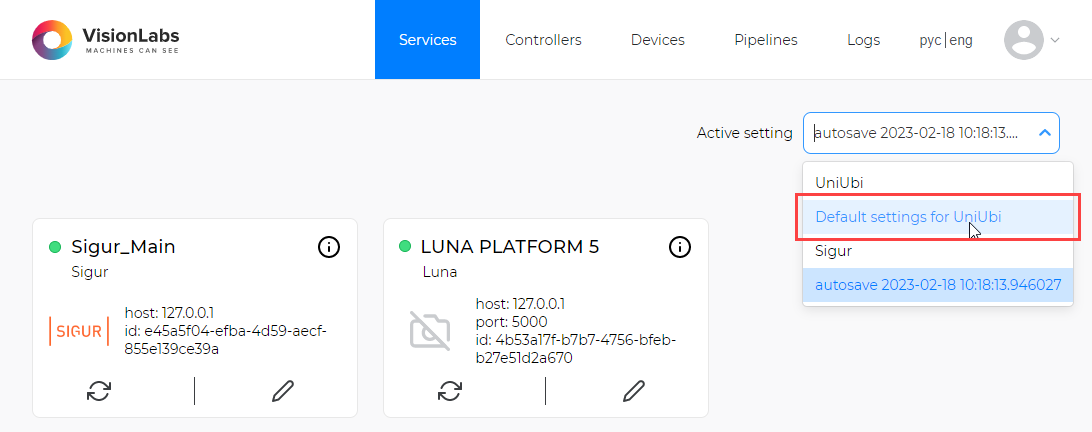Screen dimensions: 1092x432
Task: Switch to the Services tab
Action: pos(428,40)
